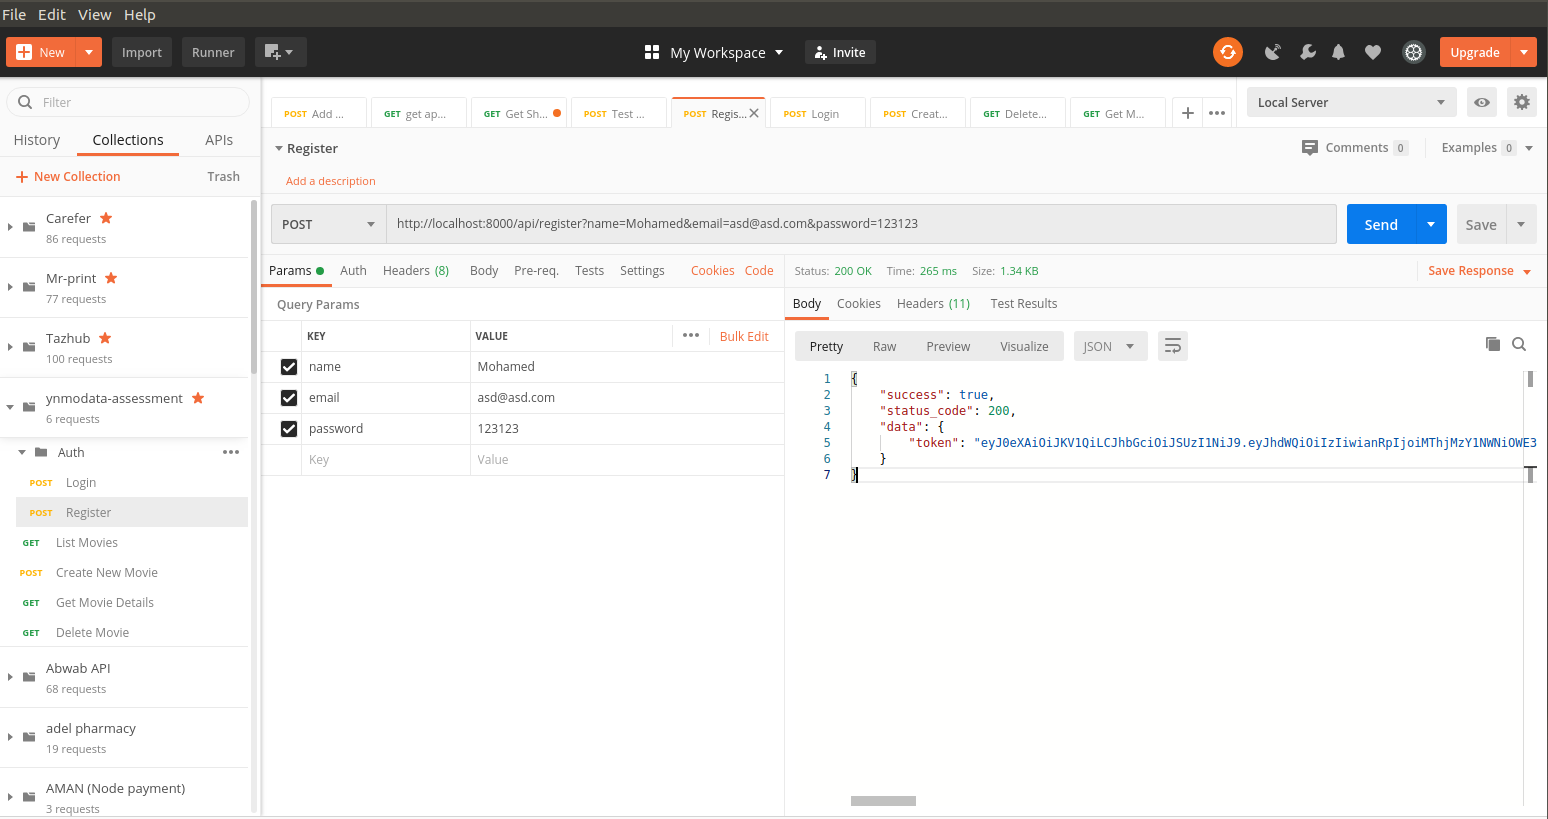
Task: Uncheck the name parameter checkbox
Action: (289, 367)
